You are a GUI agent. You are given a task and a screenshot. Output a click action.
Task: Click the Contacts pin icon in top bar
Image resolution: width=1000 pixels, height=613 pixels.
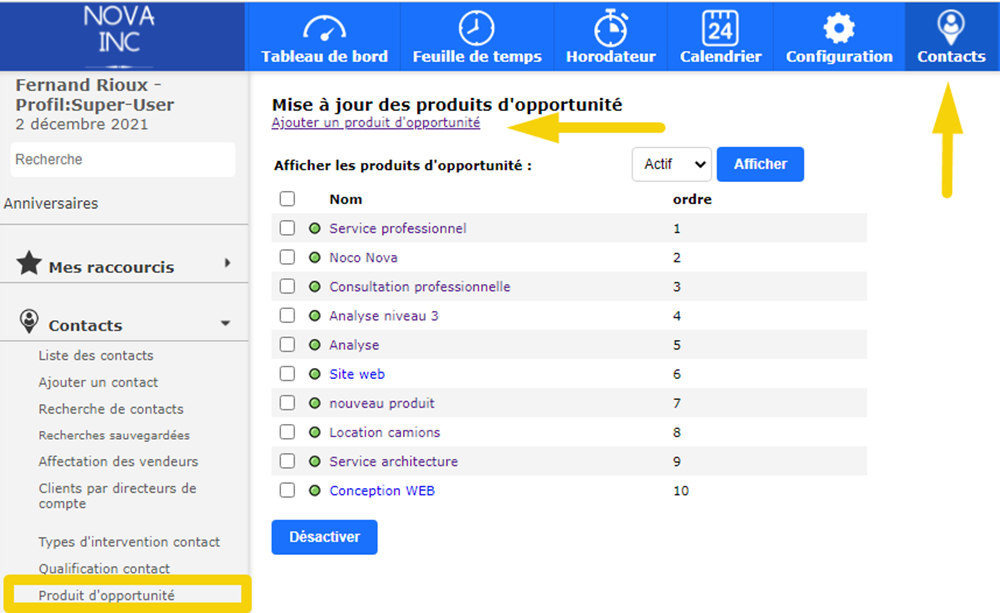pyautogui.click(x=951, y=27)
